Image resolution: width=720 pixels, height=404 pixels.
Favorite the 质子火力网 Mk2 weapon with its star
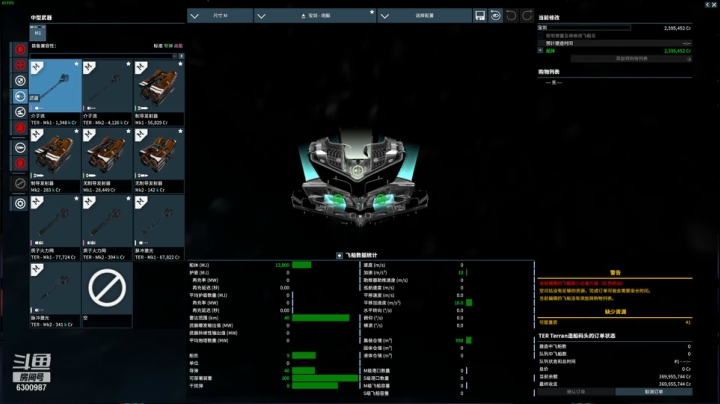128,199
